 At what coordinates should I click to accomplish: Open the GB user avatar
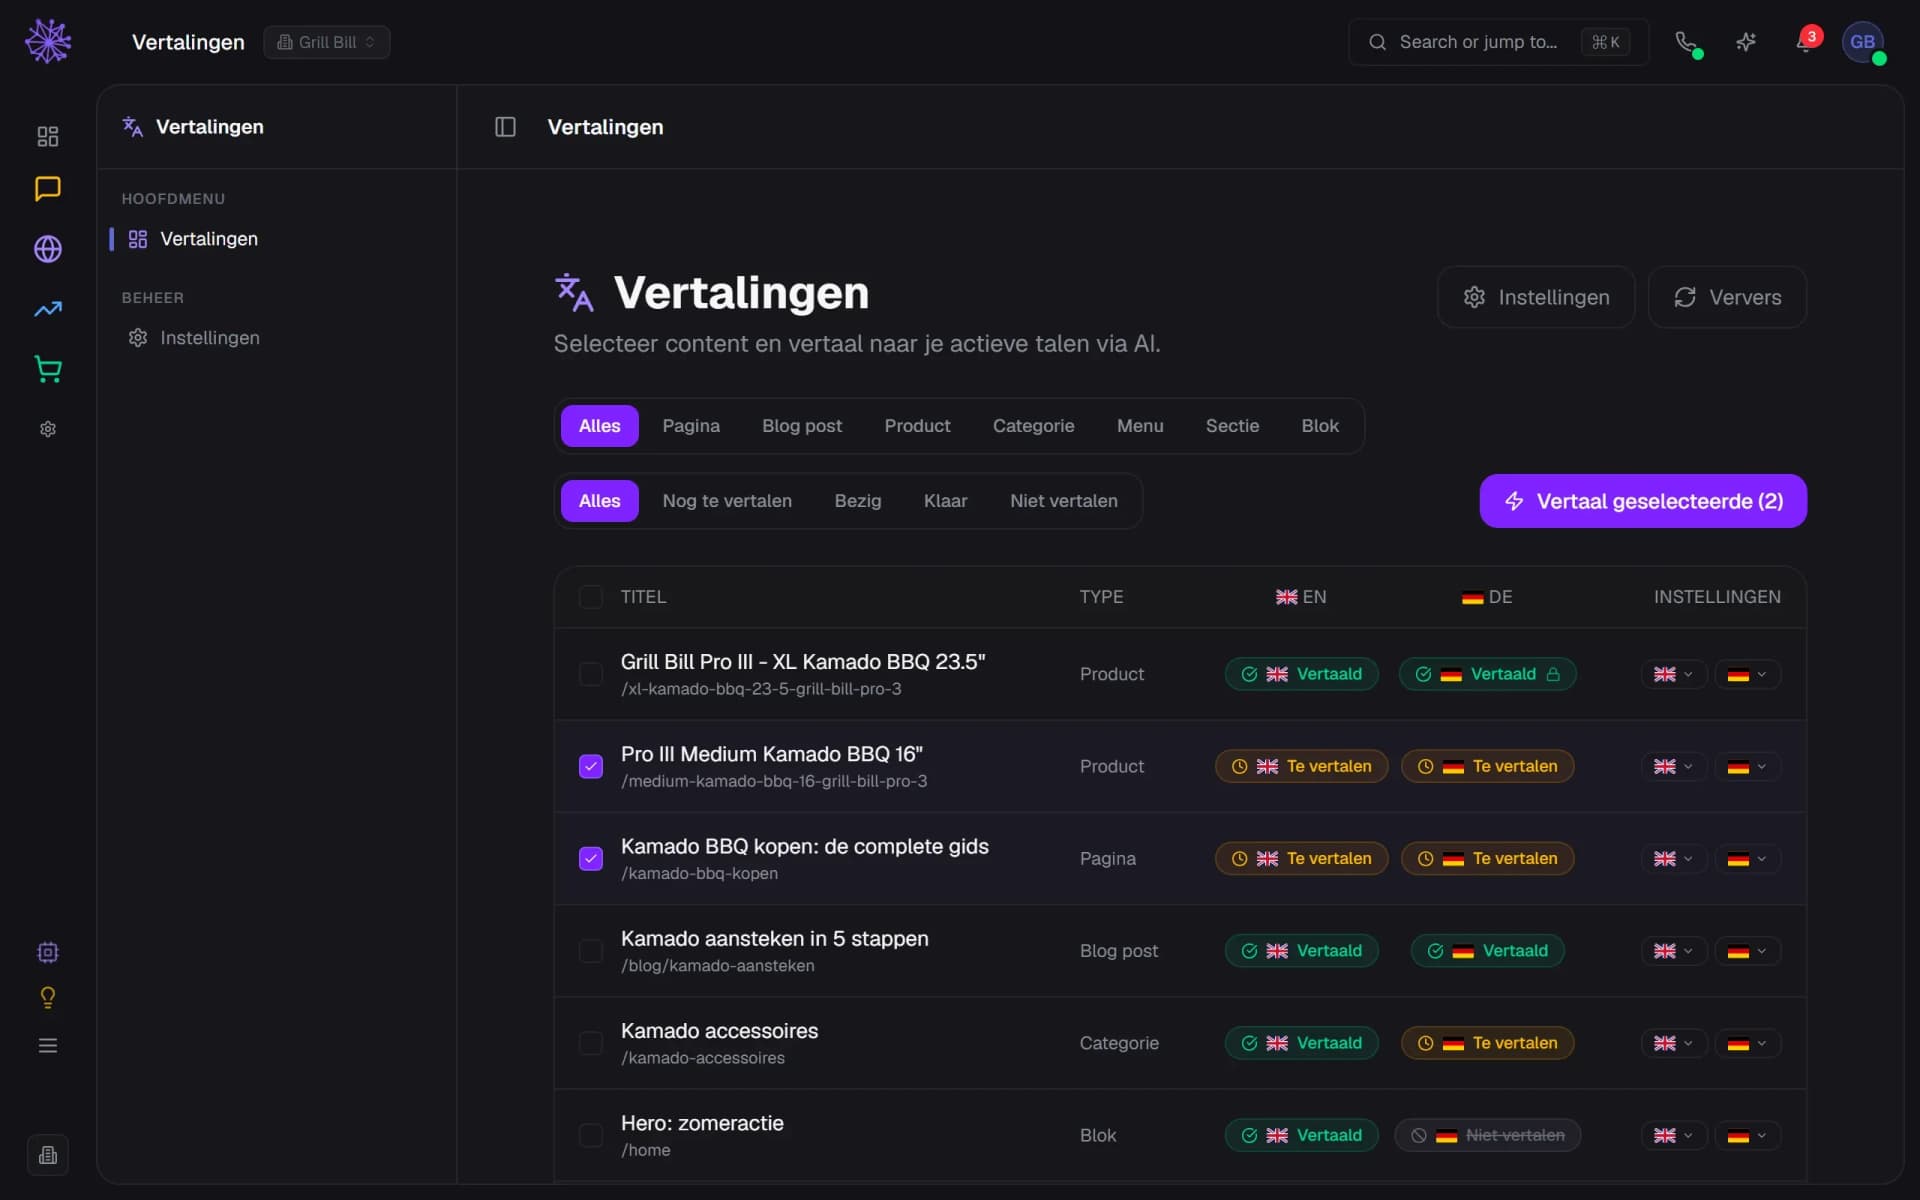tap(1863, 42)
